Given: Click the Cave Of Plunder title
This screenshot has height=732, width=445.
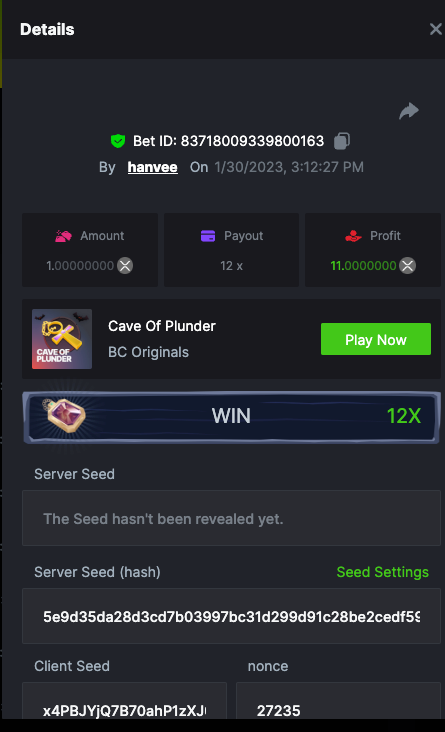Looking at the screenshot, I should [162, 326].
